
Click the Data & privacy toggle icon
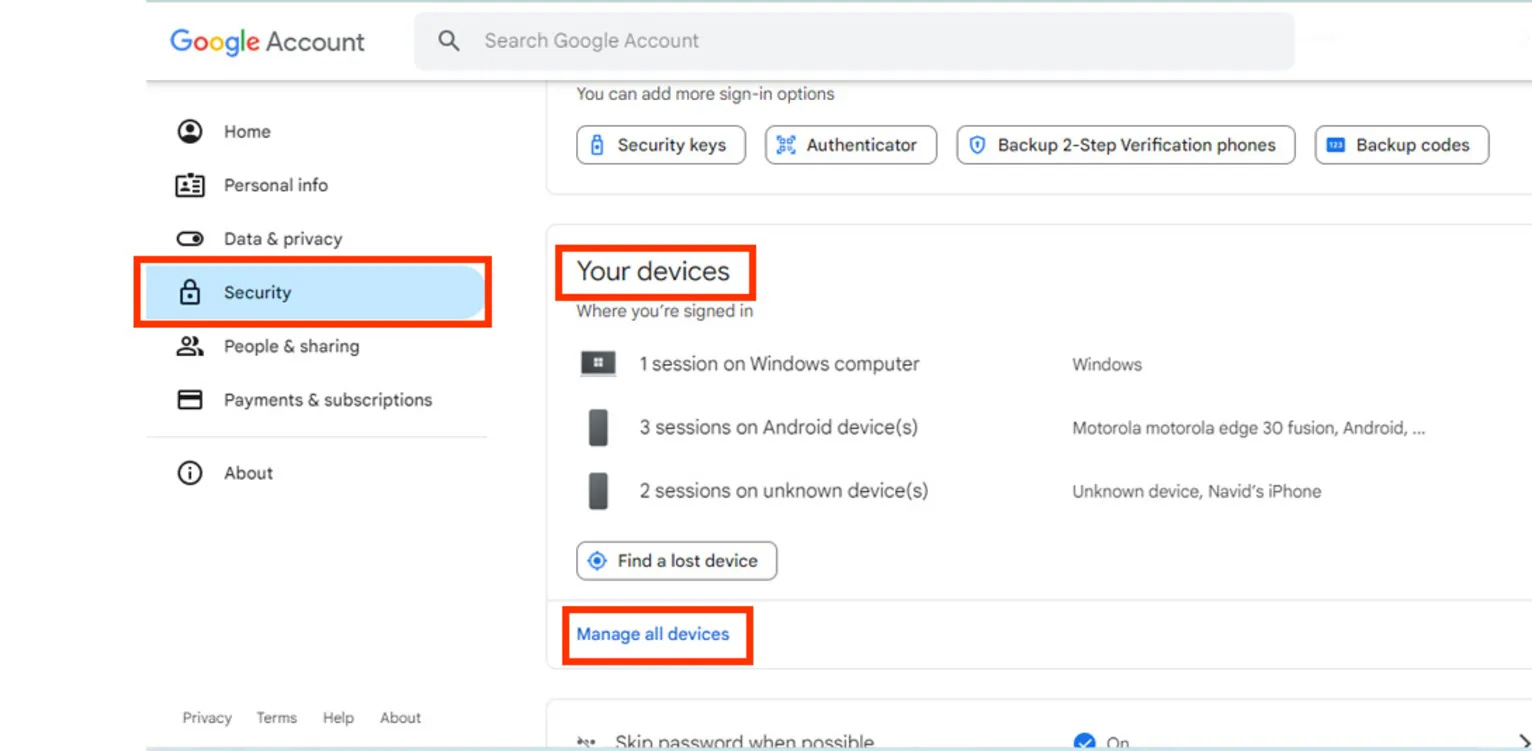pos(190,239)
